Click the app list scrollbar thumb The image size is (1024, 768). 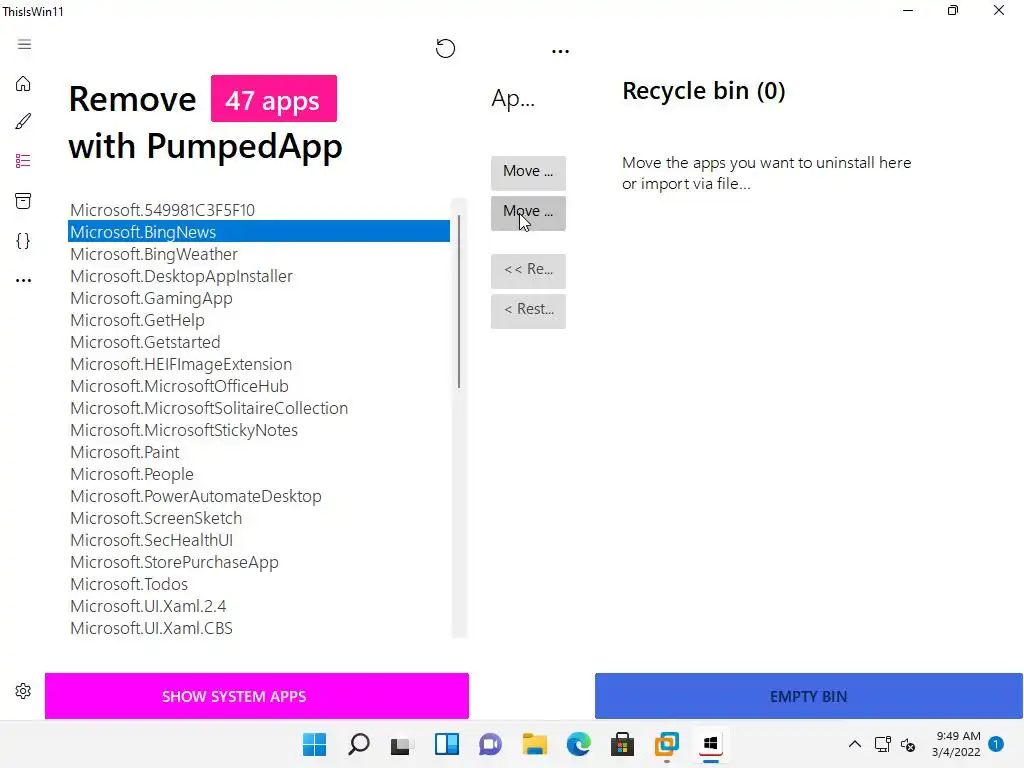click(x=459, y=302)
